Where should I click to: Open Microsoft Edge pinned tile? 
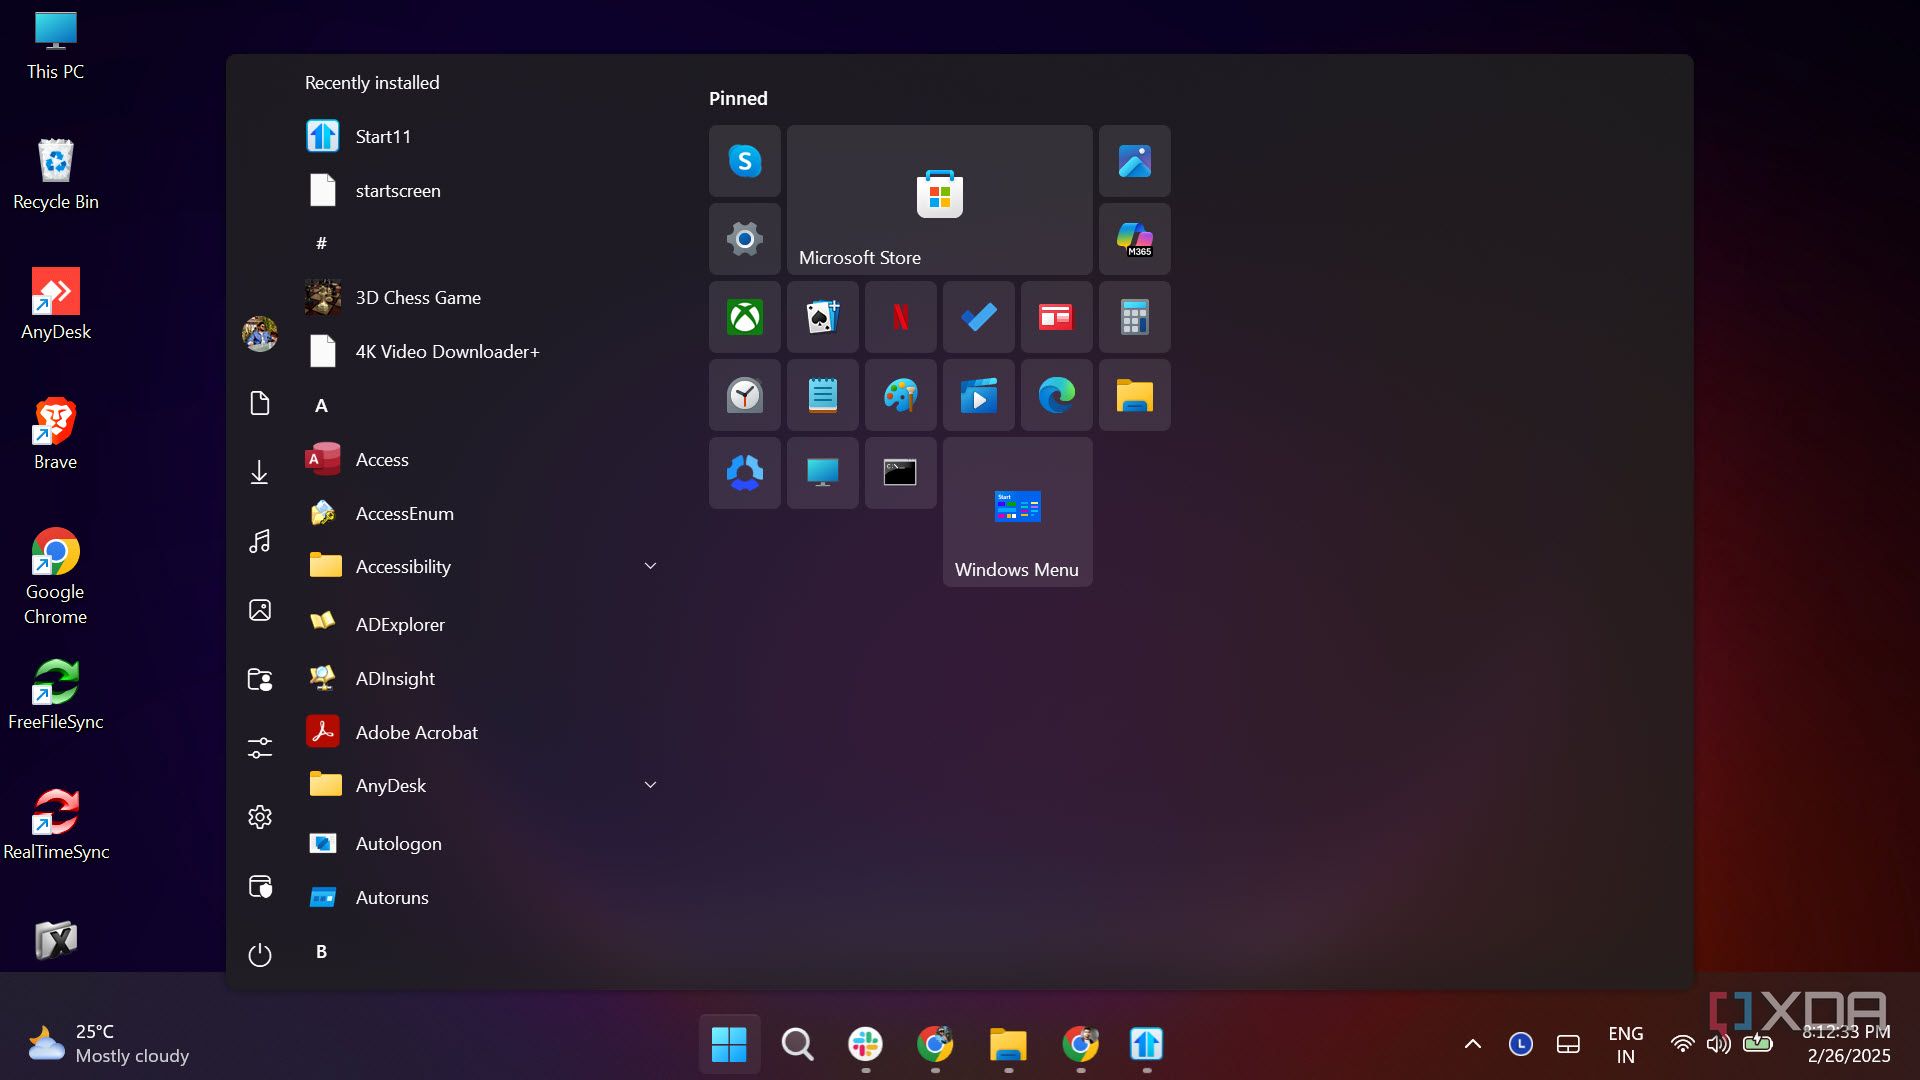(1056, 395)
